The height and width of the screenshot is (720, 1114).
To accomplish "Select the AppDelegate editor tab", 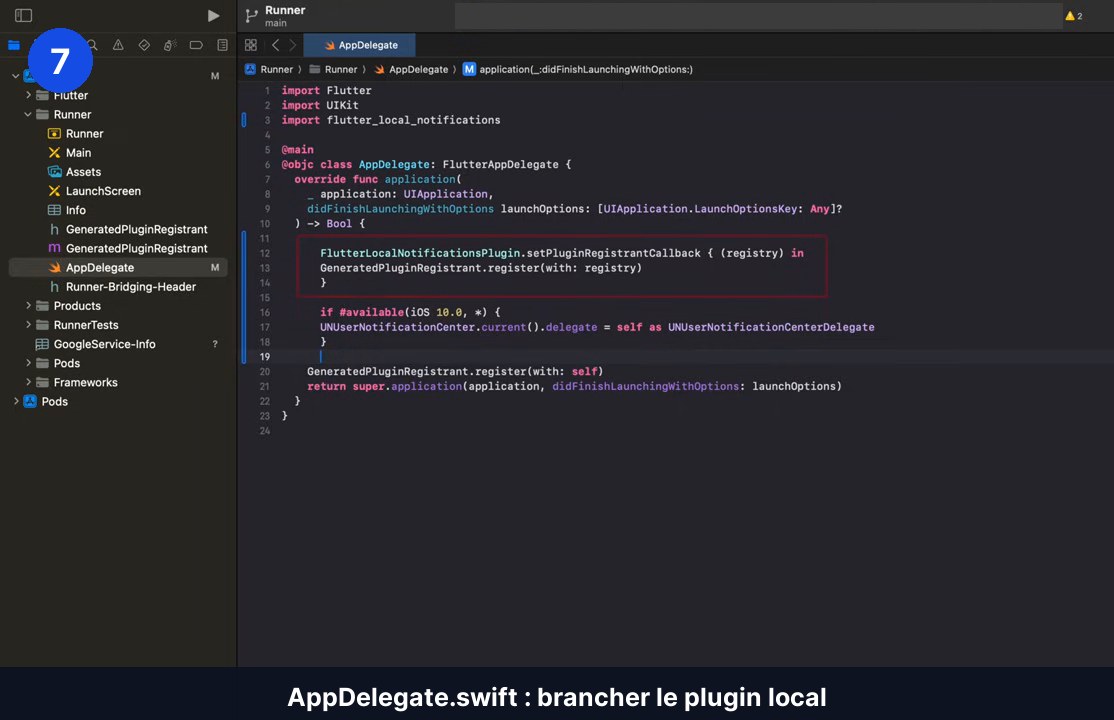I will click(x=359, y=45).
